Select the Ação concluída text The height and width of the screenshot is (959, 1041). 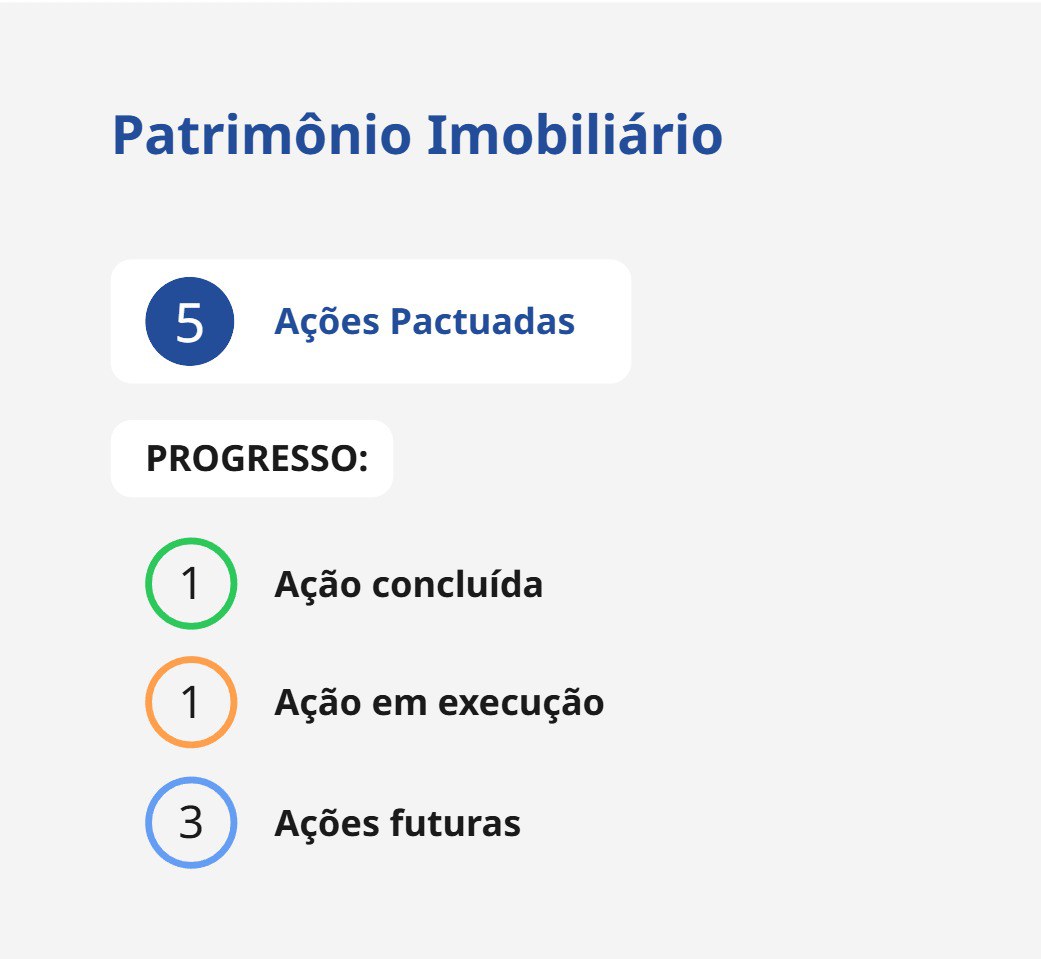408,585
